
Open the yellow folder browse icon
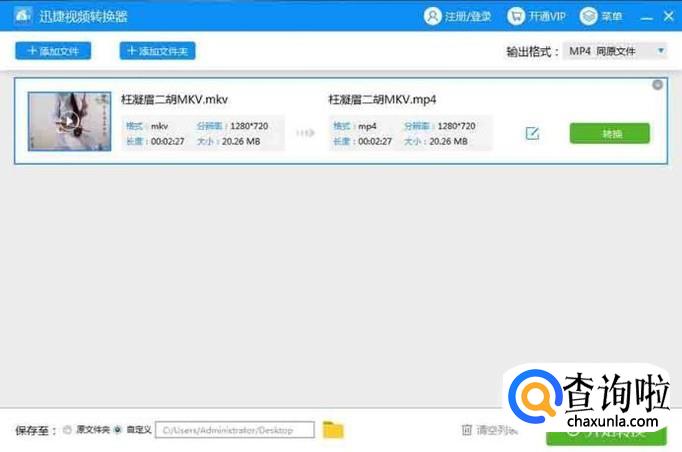tap(333, 430)
